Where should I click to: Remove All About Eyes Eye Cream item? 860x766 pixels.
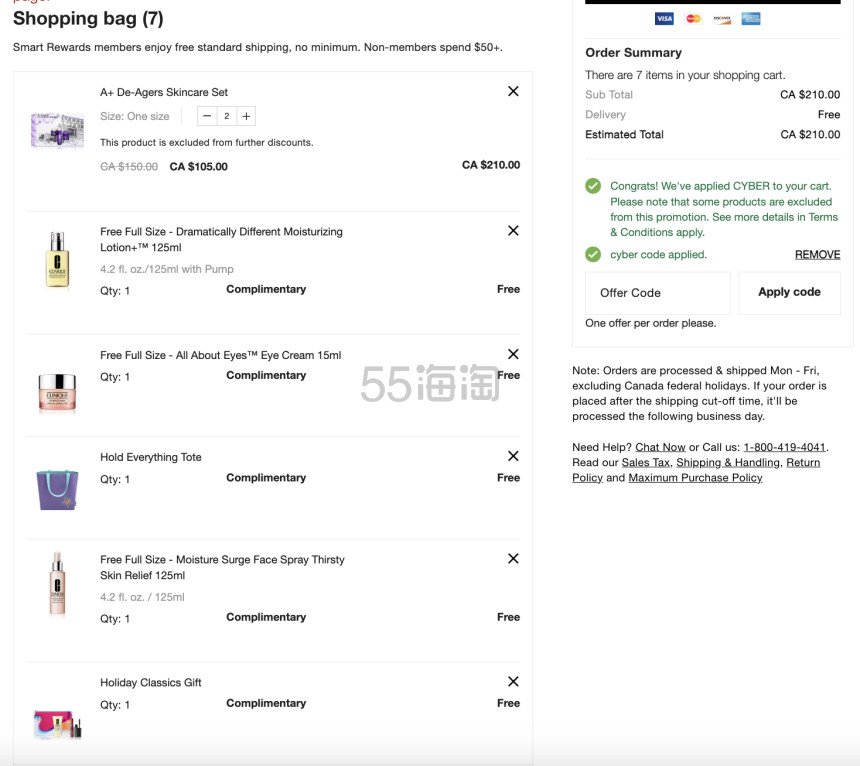(513, 354)
